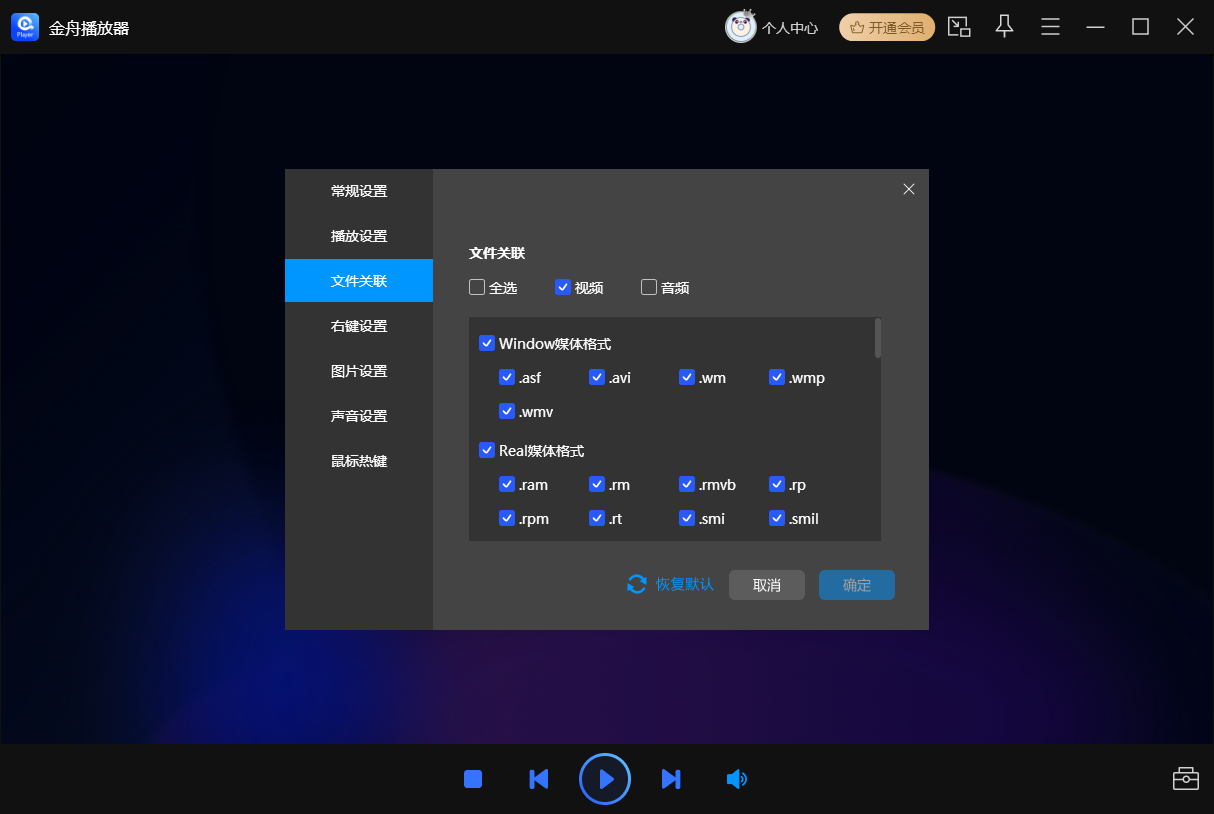
Task: Open 个人中心 user avatar
Action: tap(741, 27)
